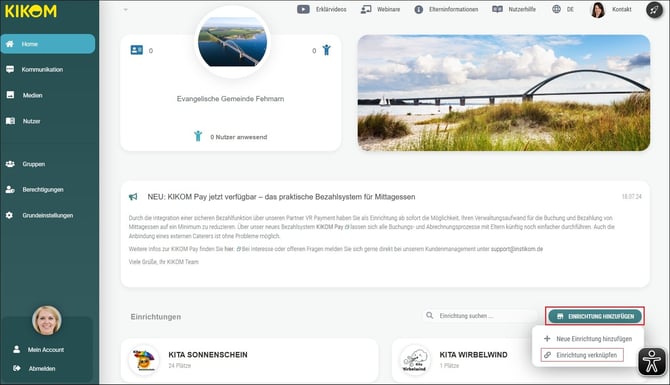Click the sidebar user profile photo
The width and height of the screenshot is (670, 385).
47,320
